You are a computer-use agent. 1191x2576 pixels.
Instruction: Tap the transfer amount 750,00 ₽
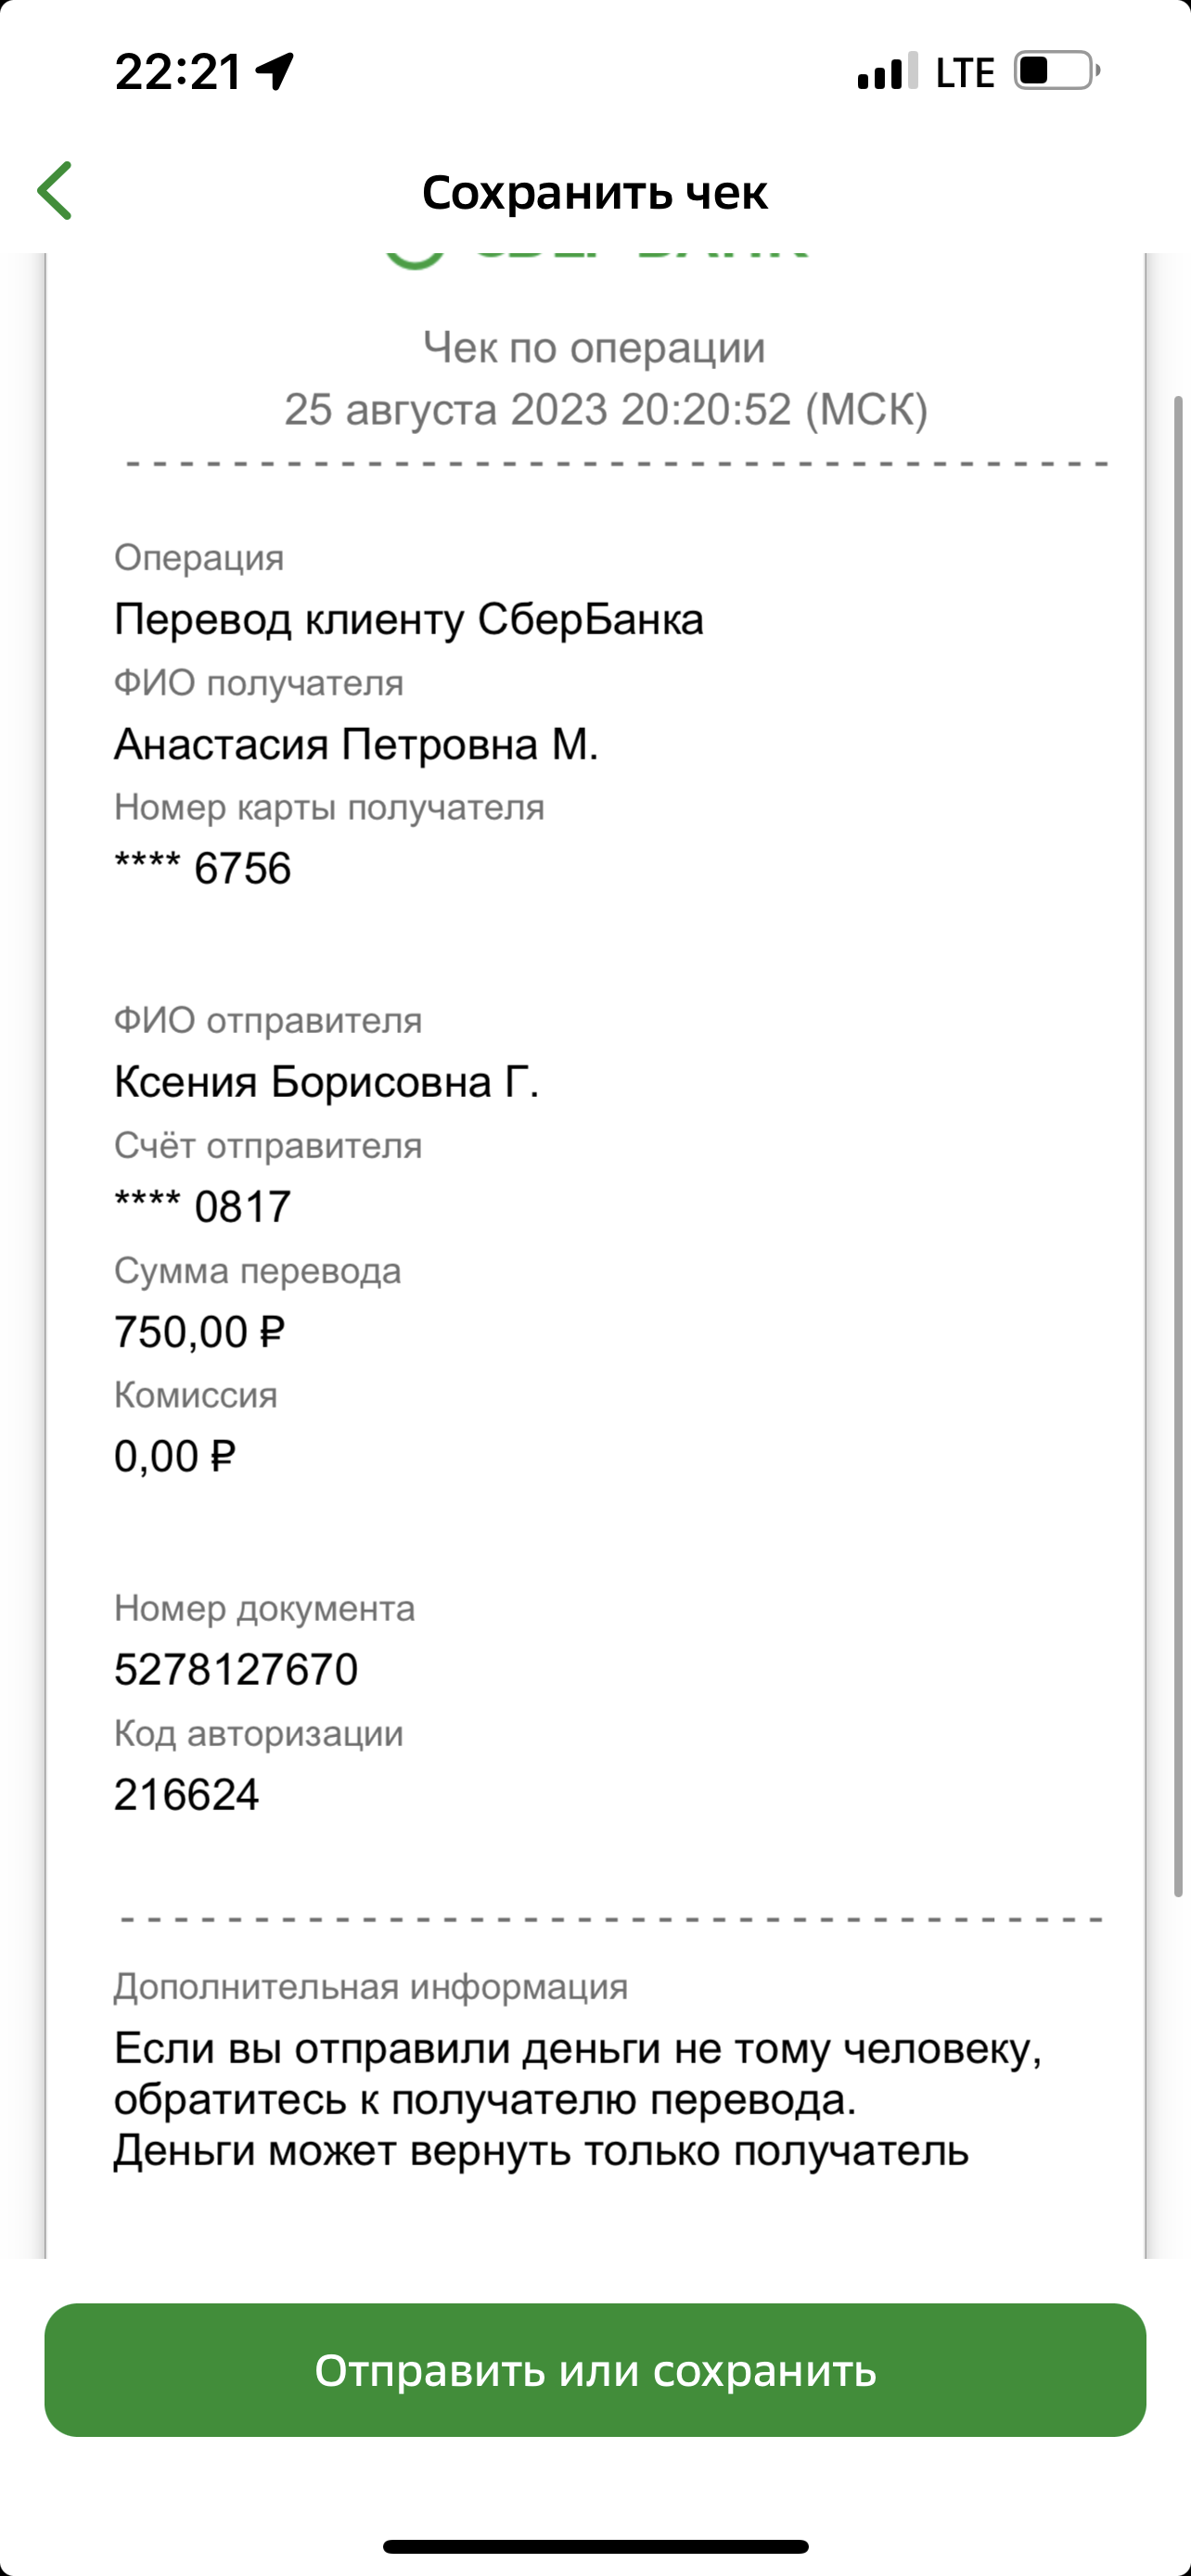tap(200, 1332)
